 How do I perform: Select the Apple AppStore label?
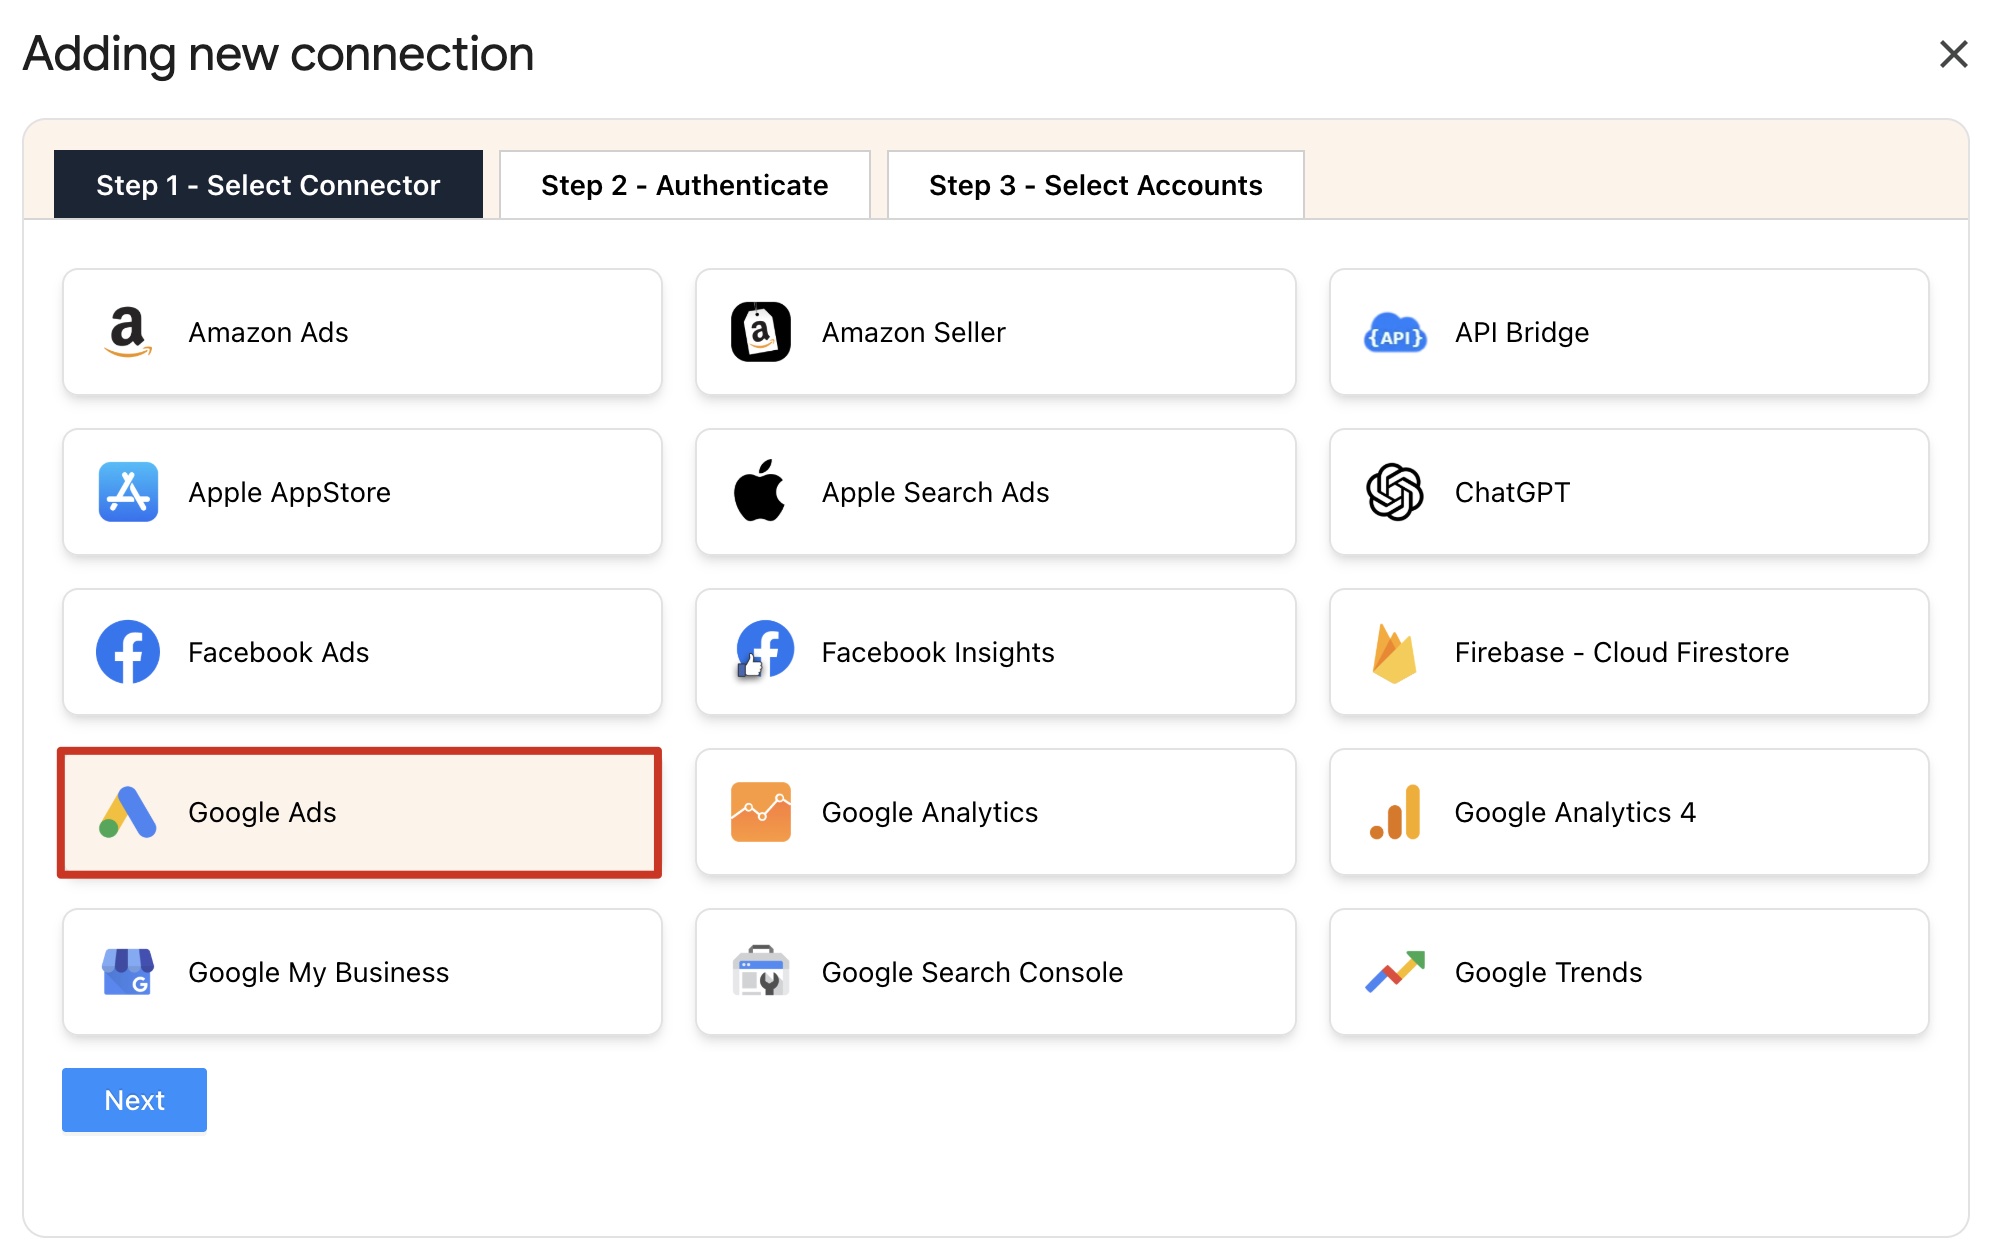pos(289,493)
